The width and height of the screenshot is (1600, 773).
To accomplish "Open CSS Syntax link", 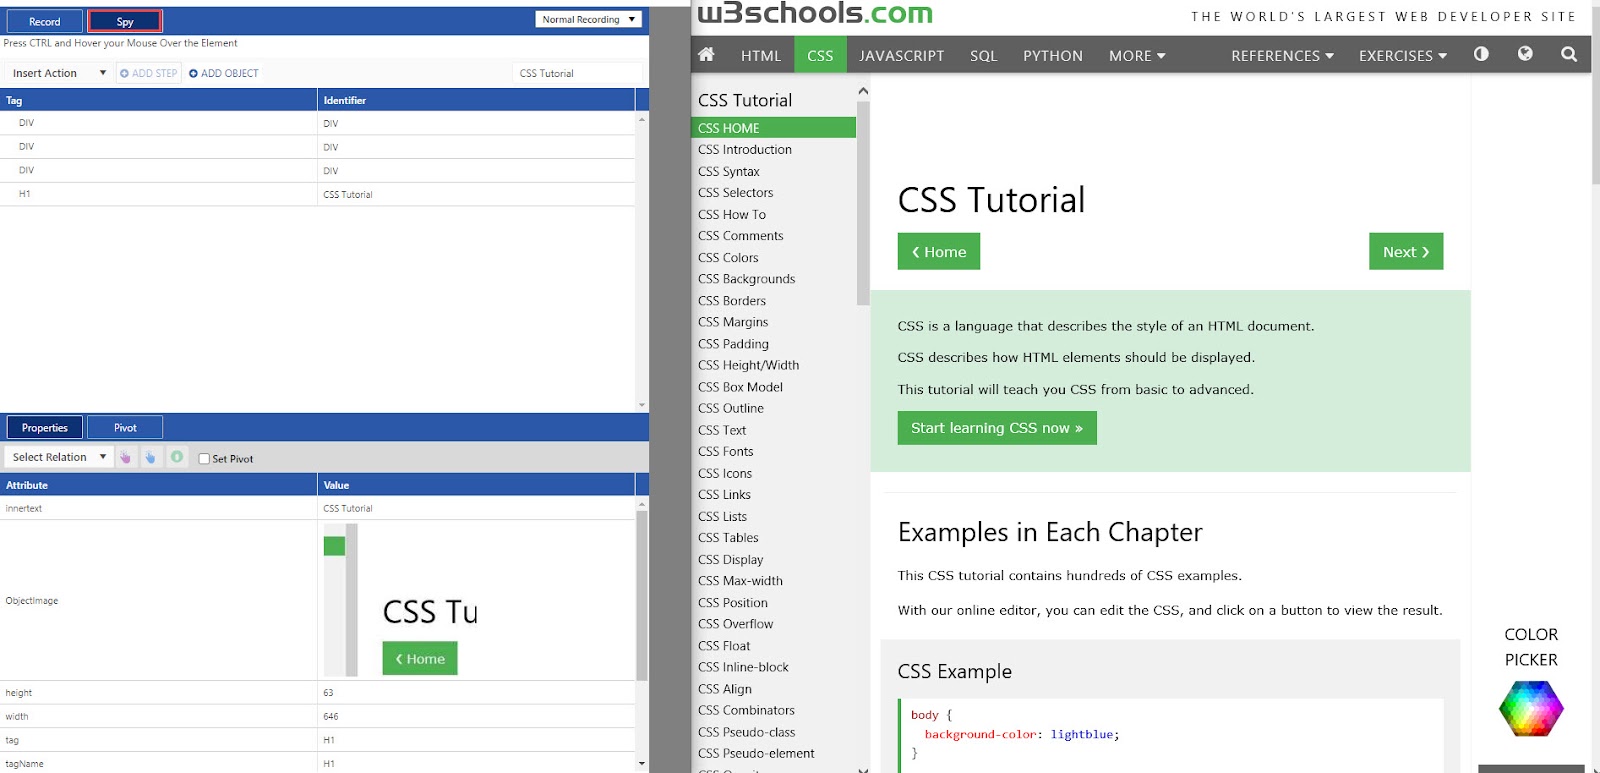I will (728, 172).
